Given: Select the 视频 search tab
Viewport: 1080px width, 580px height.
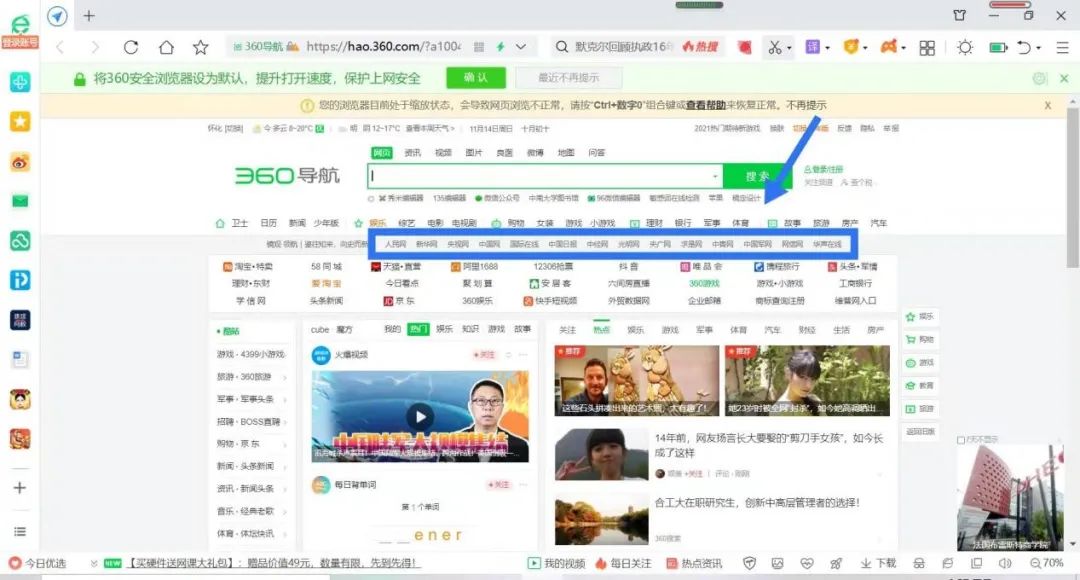Looking at the screenshot, I should point(444,153).
